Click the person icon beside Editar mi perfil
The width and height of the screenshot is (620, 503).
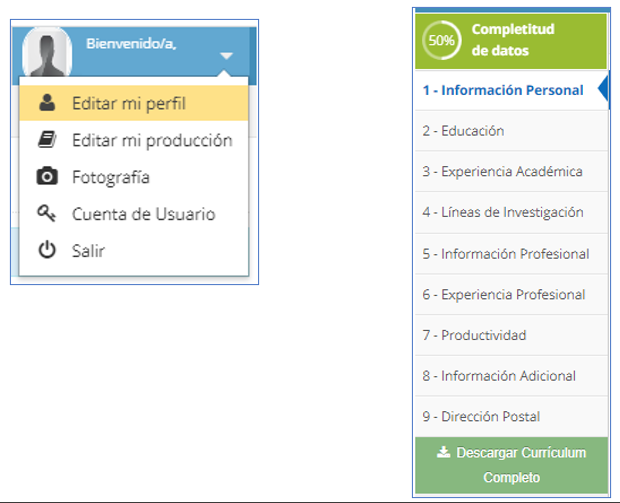click(47, 103)
